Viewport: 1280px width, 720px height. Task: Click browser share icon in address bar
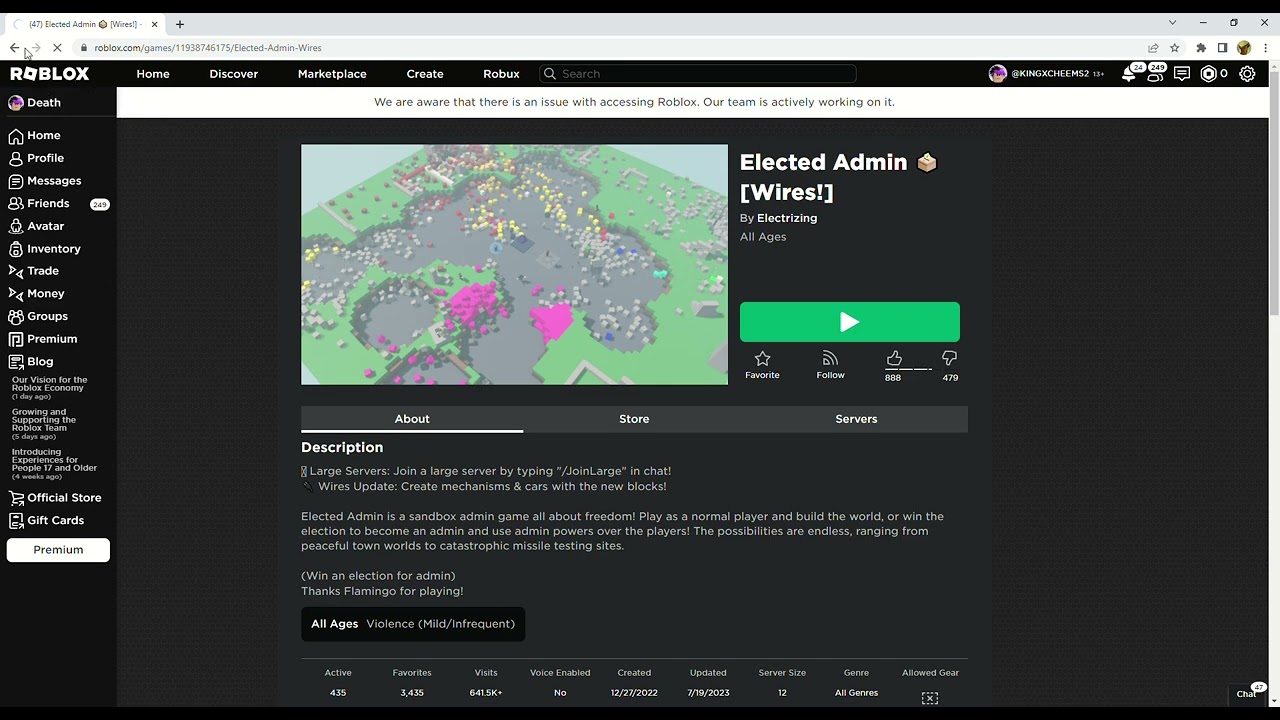tap(1153, 48)
